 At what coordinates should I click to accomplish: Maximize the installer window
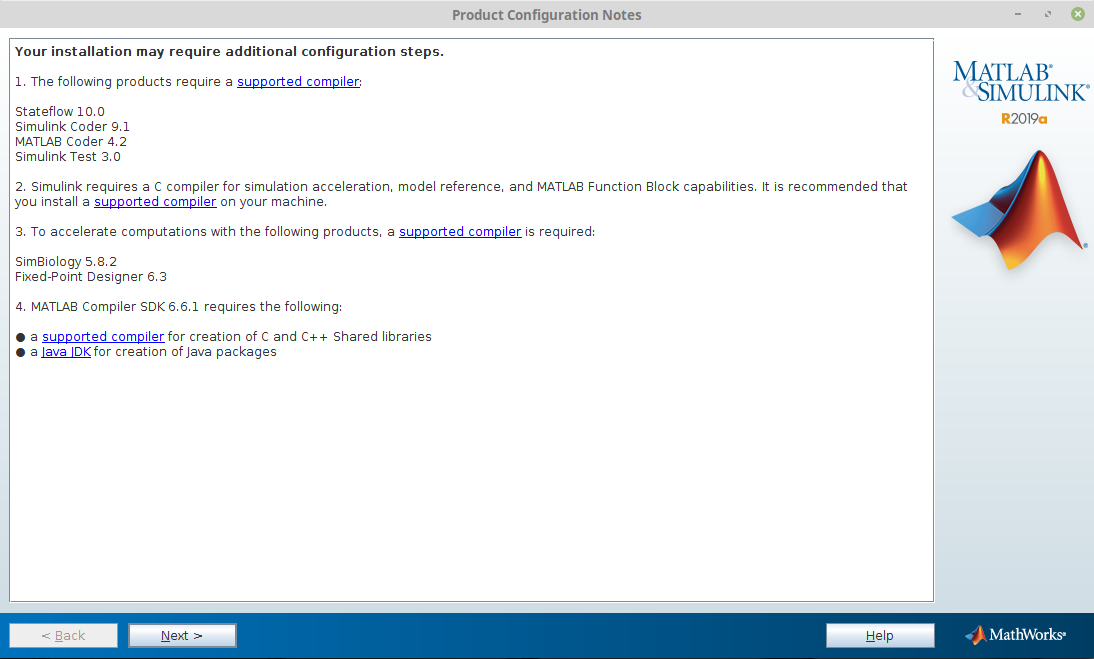(1048, 14)
